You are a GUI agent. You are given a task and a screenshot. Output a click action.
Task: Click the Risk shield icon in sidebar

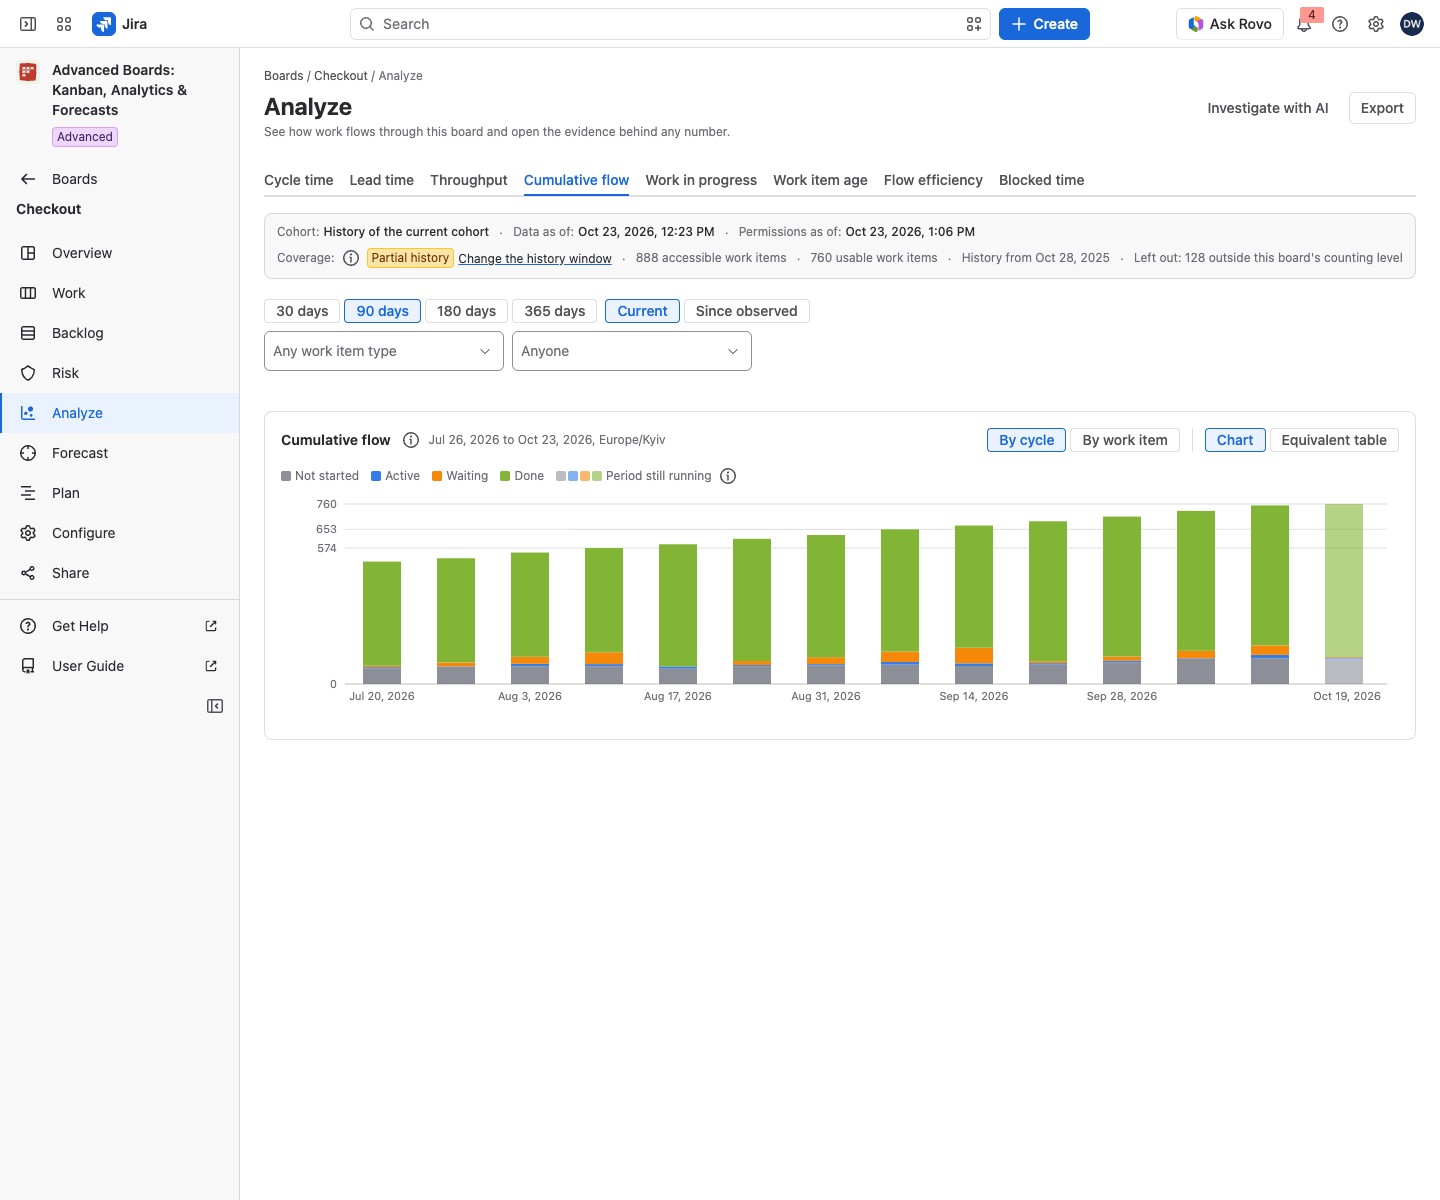coord(28,373)
